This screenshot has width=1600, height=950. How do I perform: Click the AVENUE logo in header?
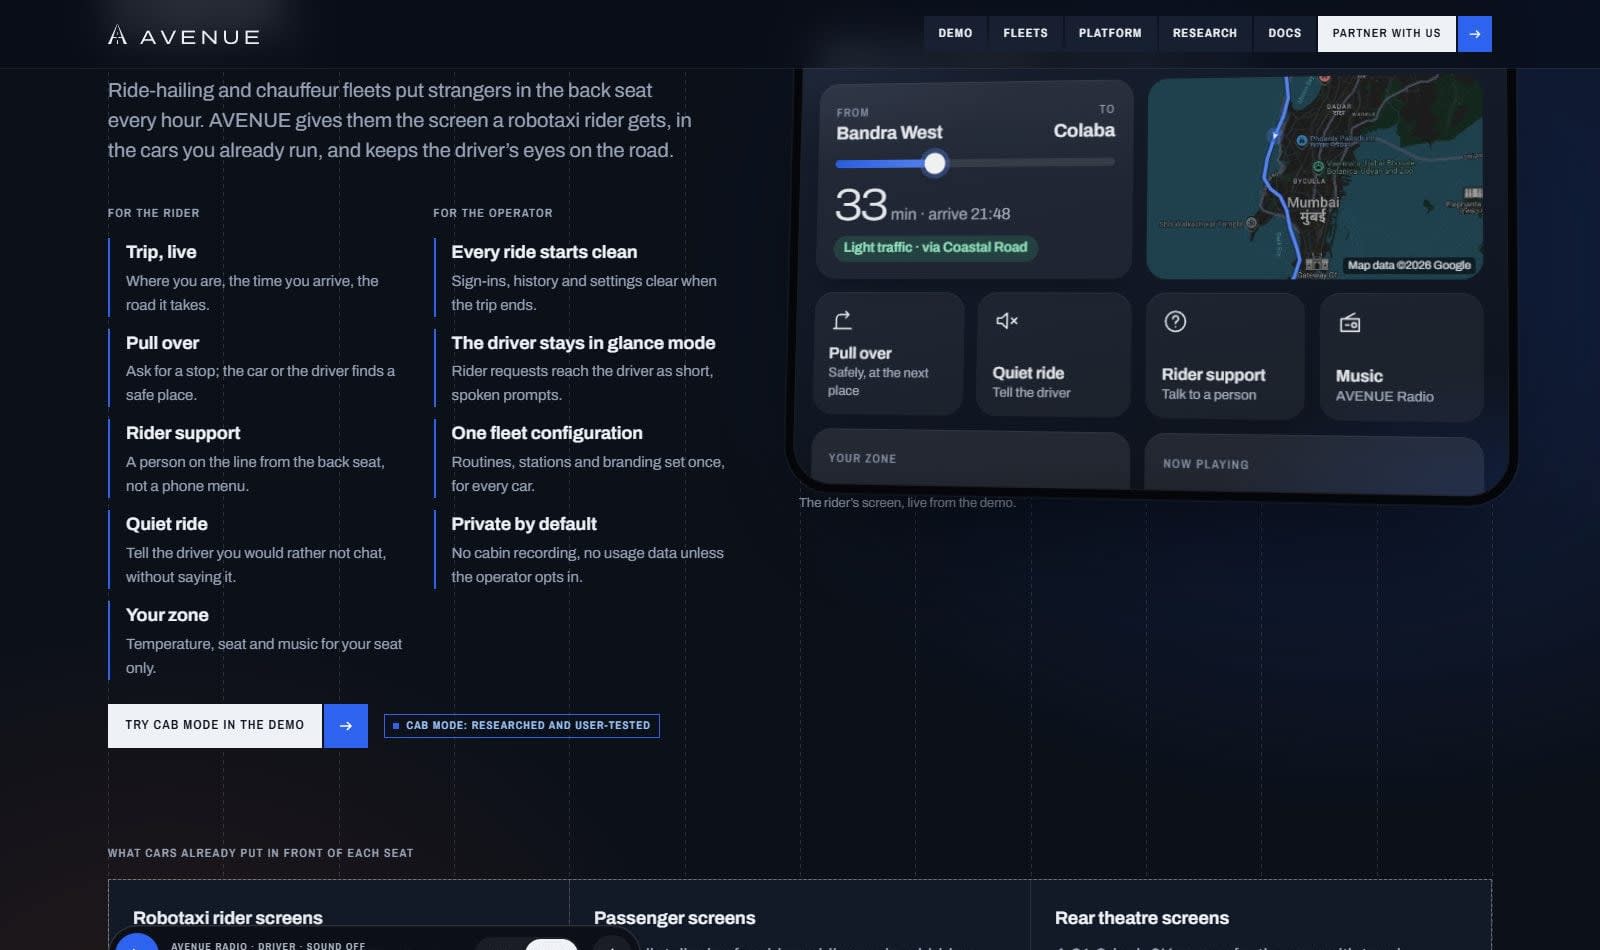pos(184,36)
